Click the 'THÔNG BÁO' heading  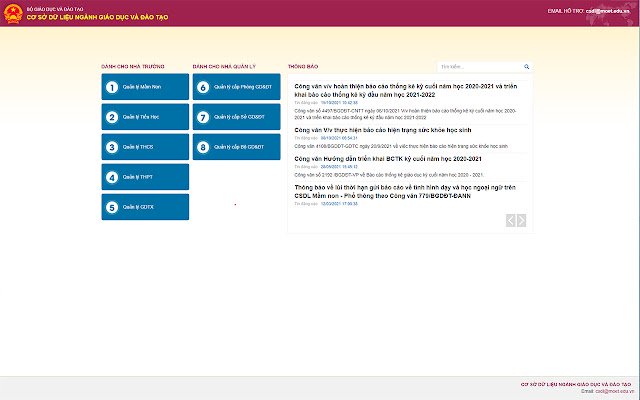pyautogui.click(x=303, y=66)
